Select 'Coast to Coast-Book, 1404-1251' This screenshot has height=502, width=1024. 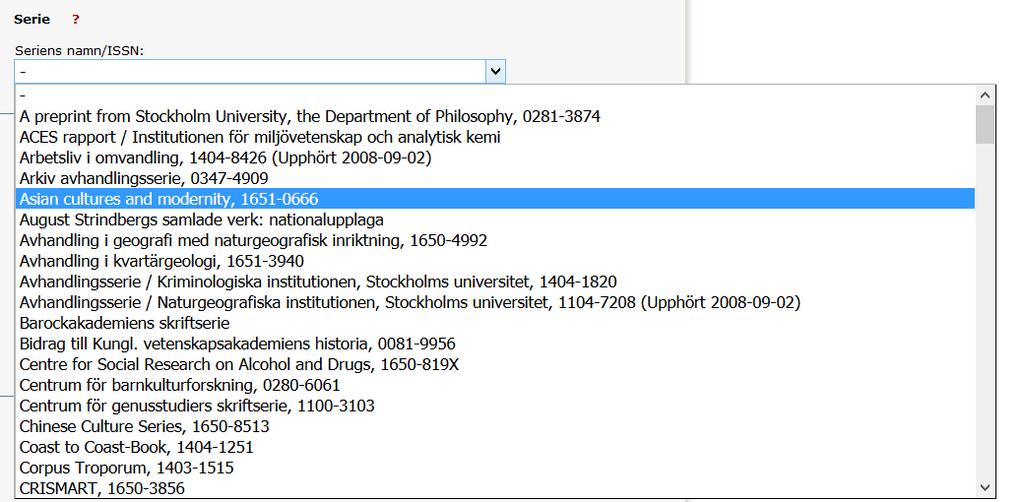[x=495, y=447]
